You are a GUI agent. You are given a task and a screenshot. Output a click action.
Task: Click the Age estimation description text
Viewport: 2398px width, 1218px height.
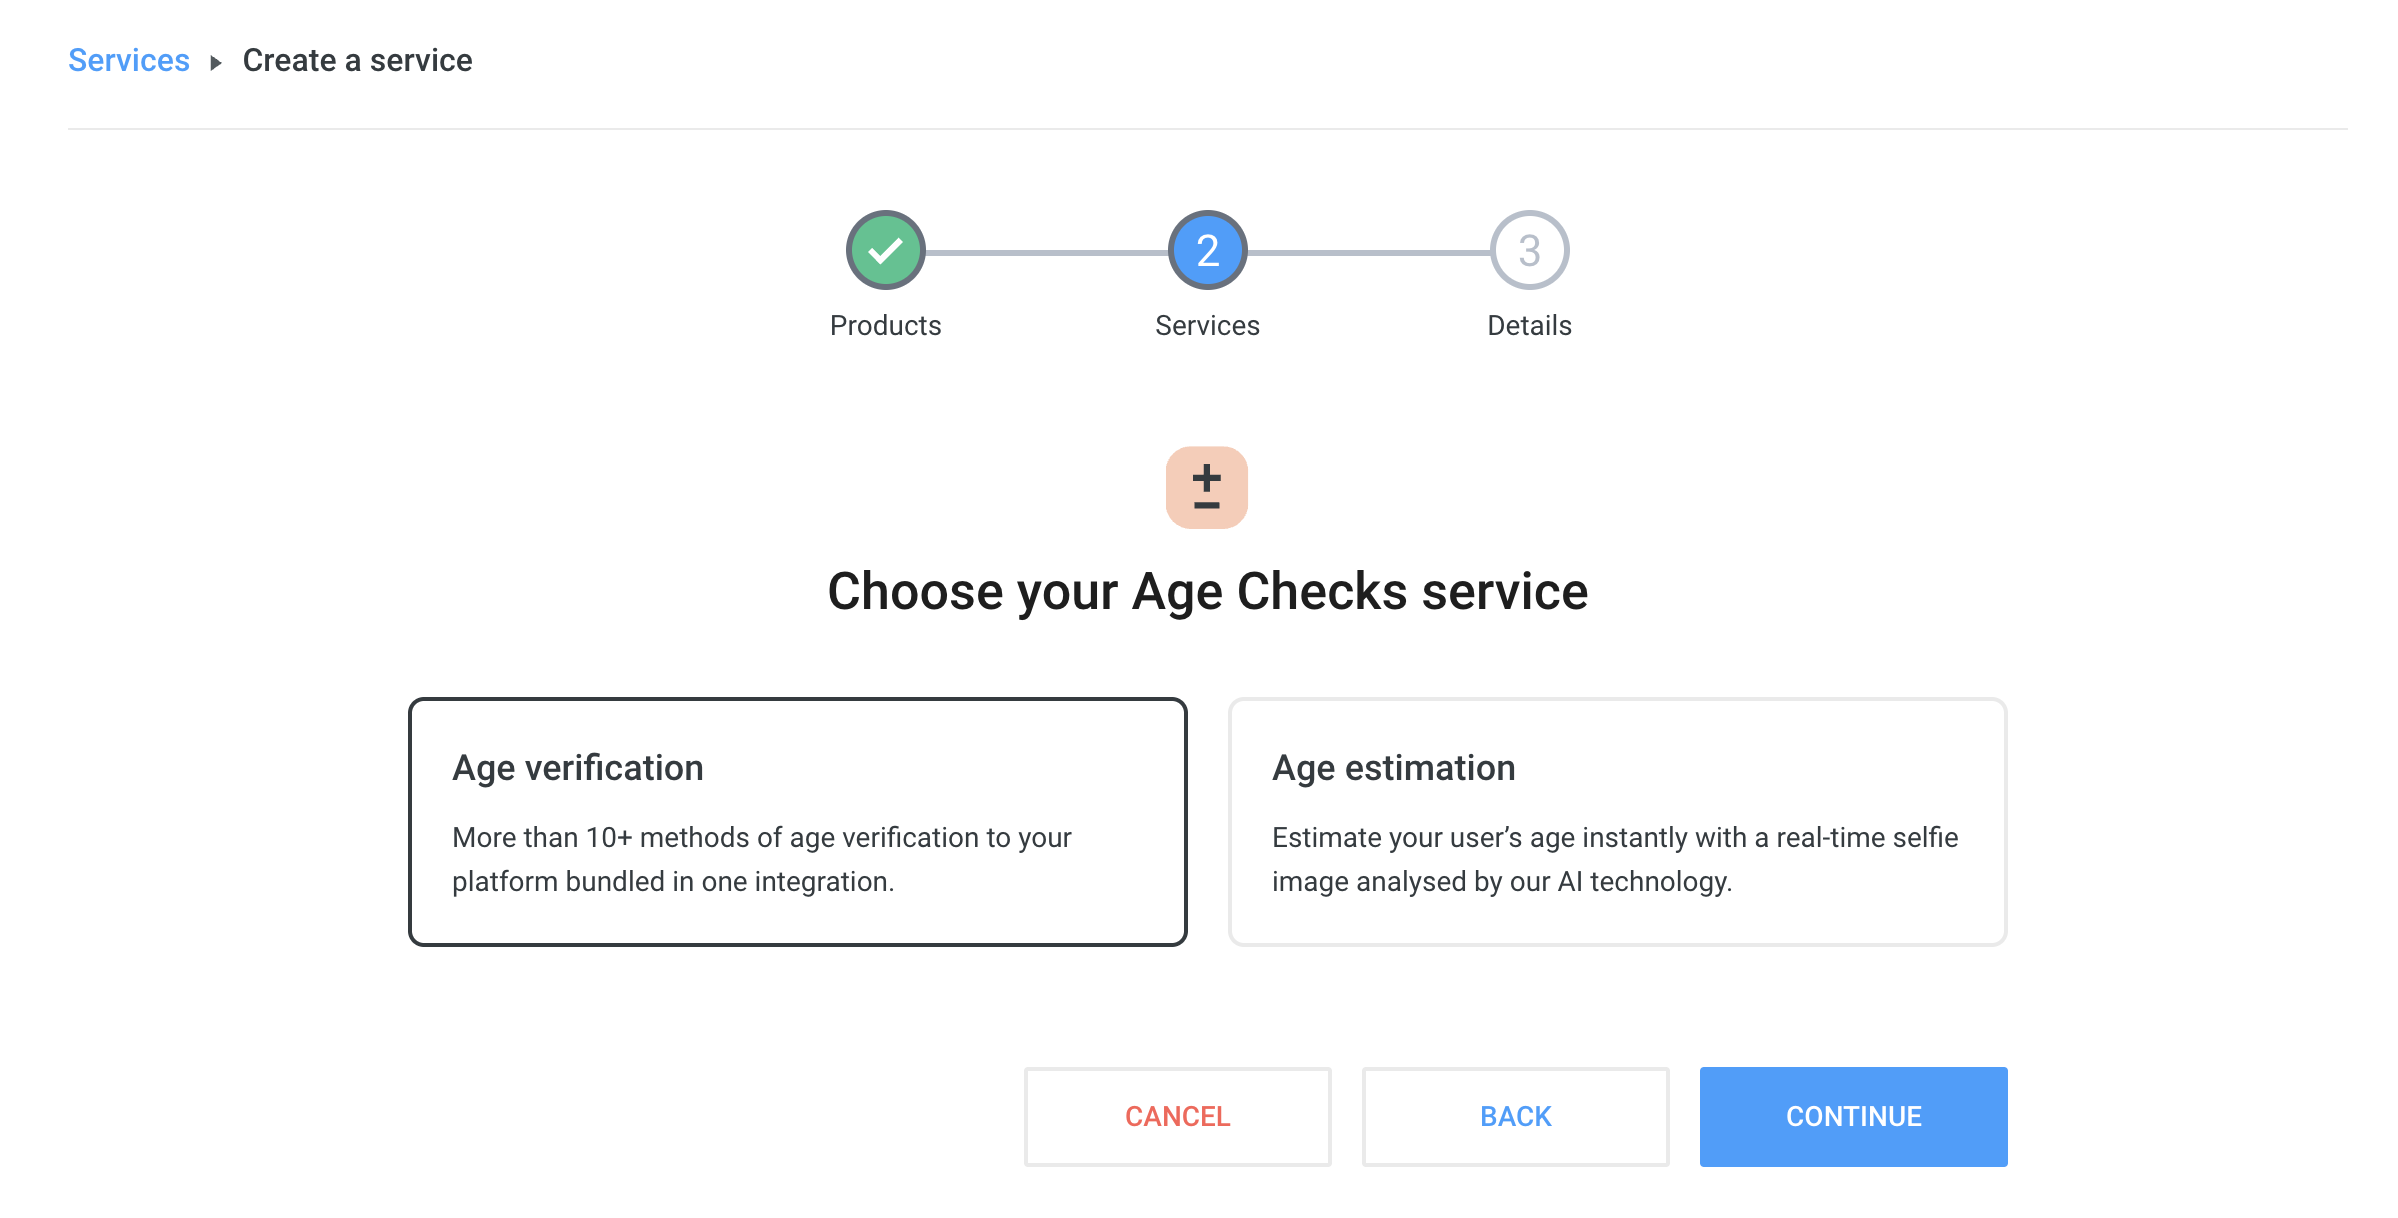(x=1615, y=859)
